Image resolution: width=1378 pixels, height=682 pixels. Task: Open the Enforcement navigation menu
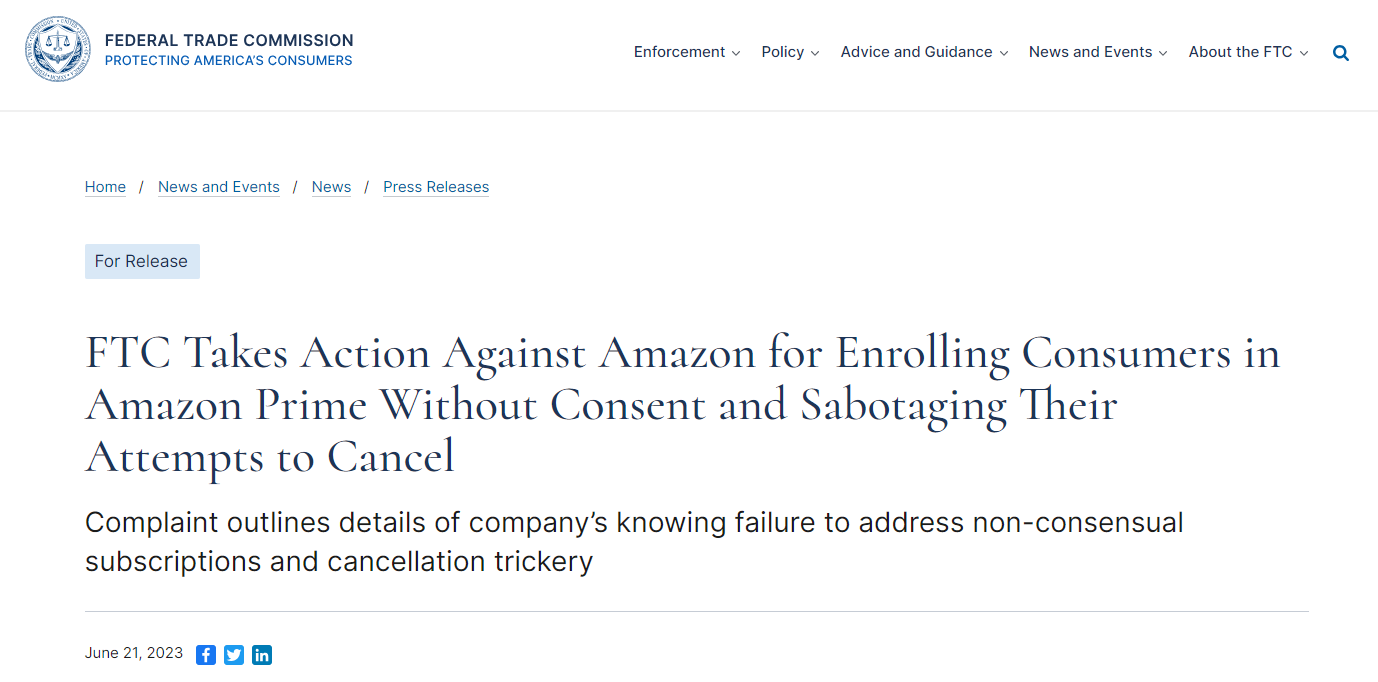click(679, 52)
